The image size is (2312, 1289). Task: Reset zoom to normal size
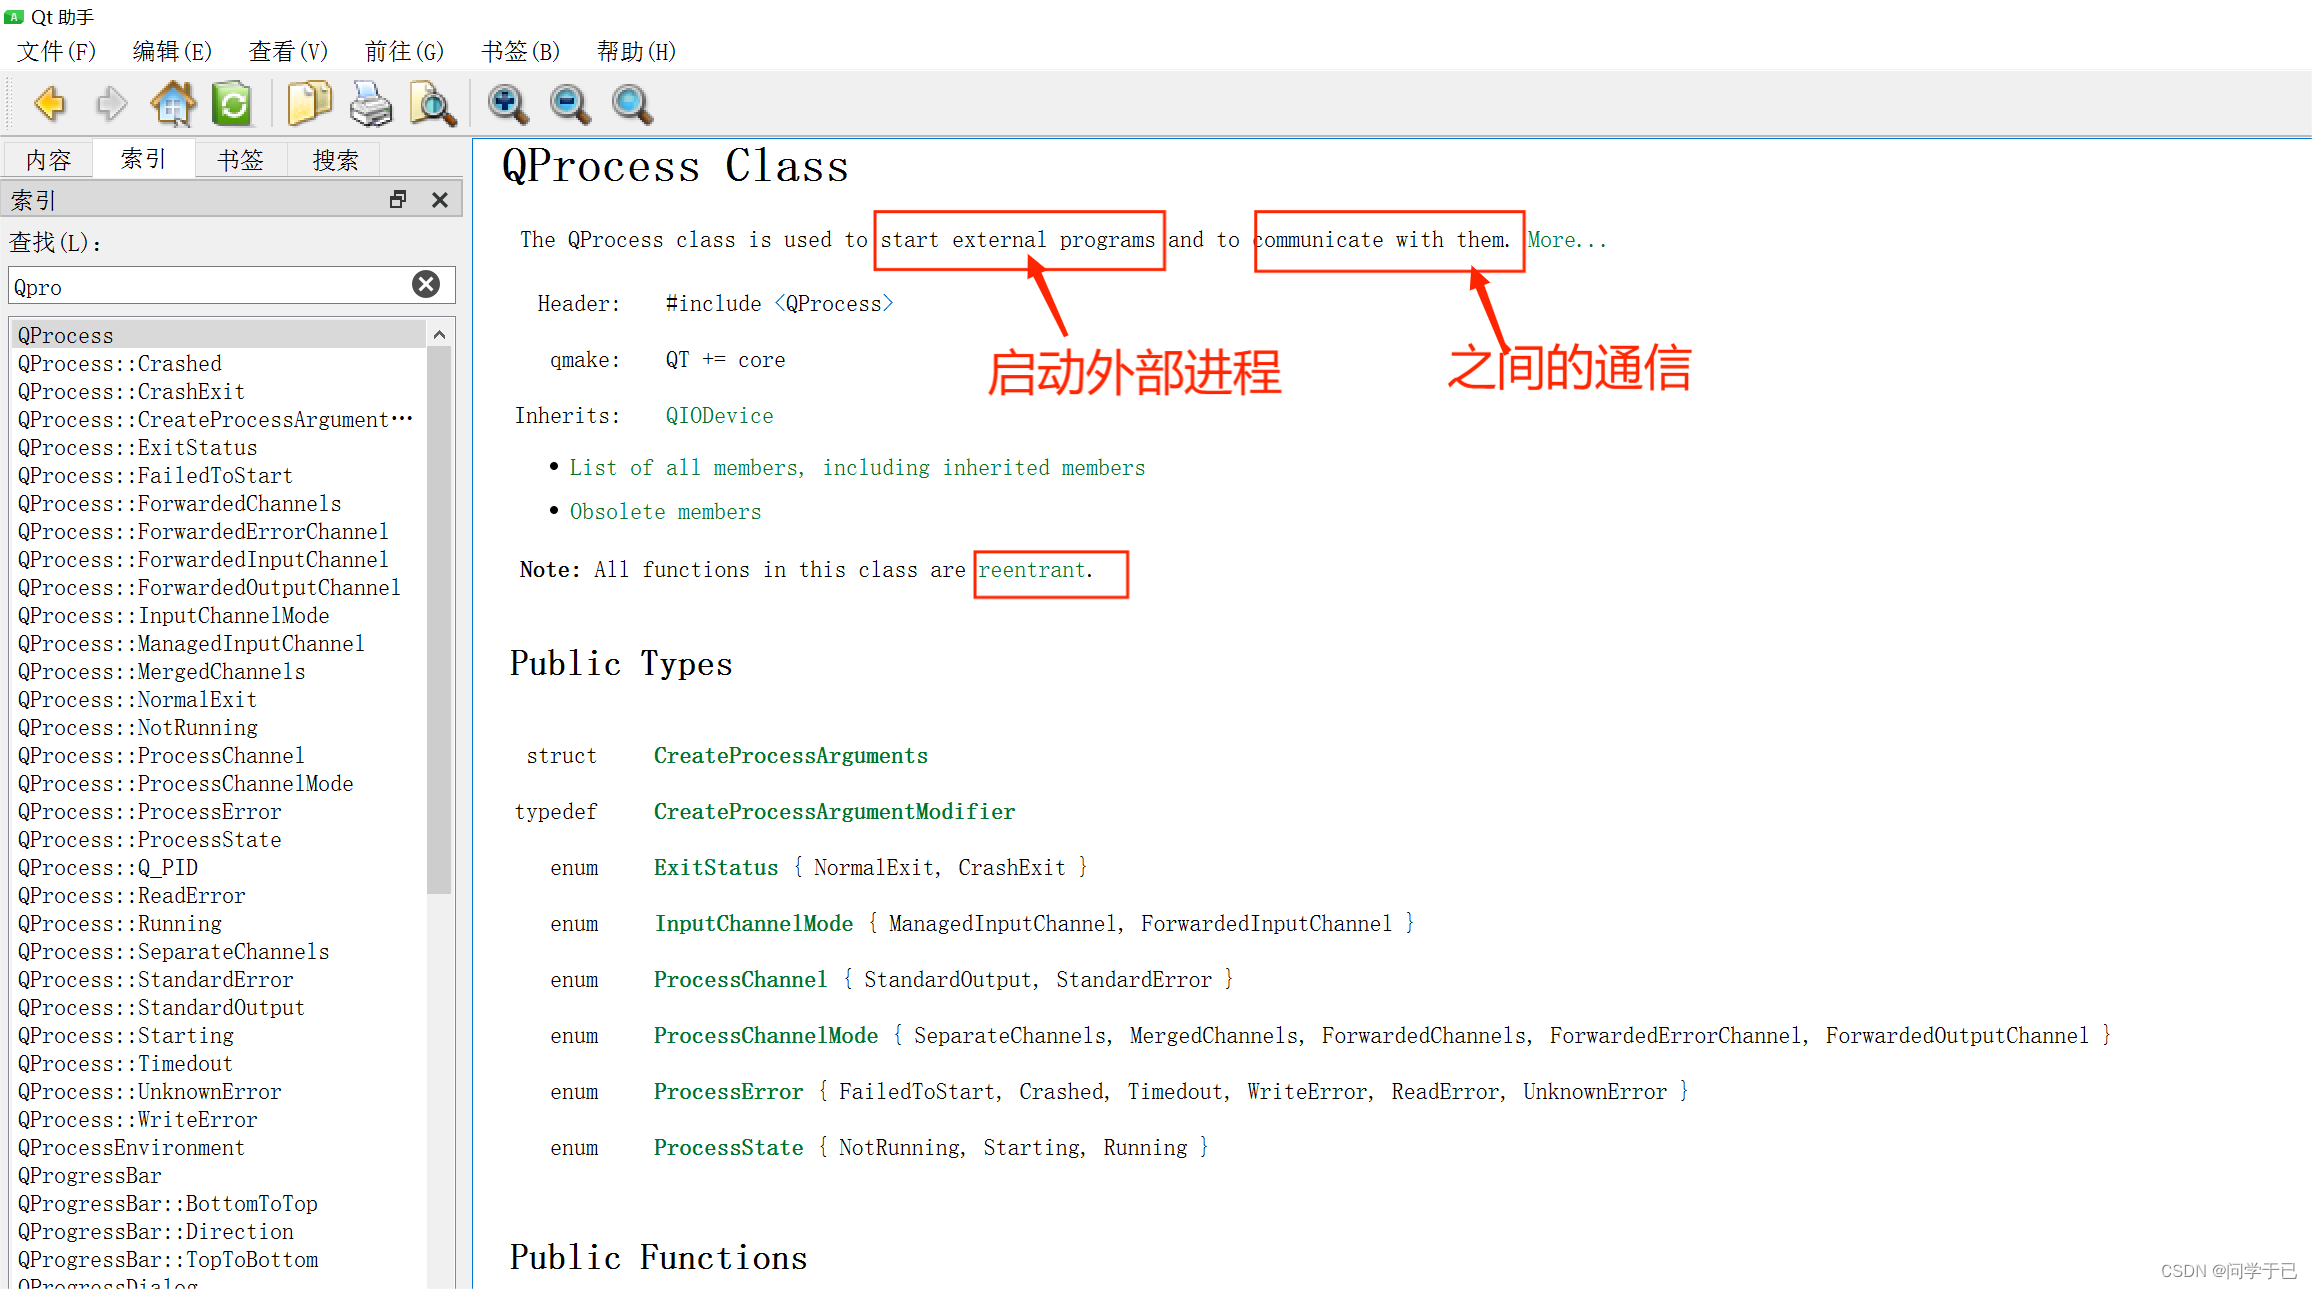click(x=632, y=103)
